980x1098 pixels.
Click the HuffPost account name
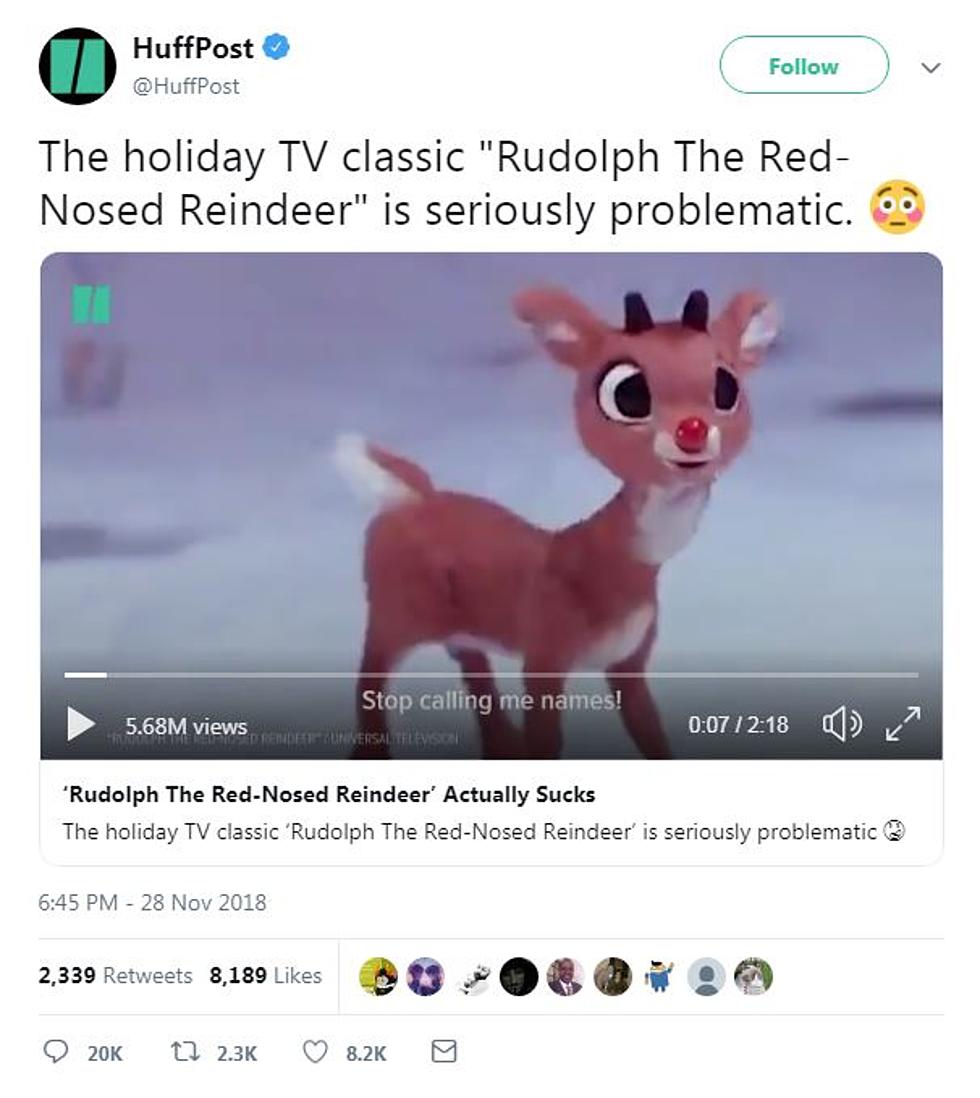[193, 48]
